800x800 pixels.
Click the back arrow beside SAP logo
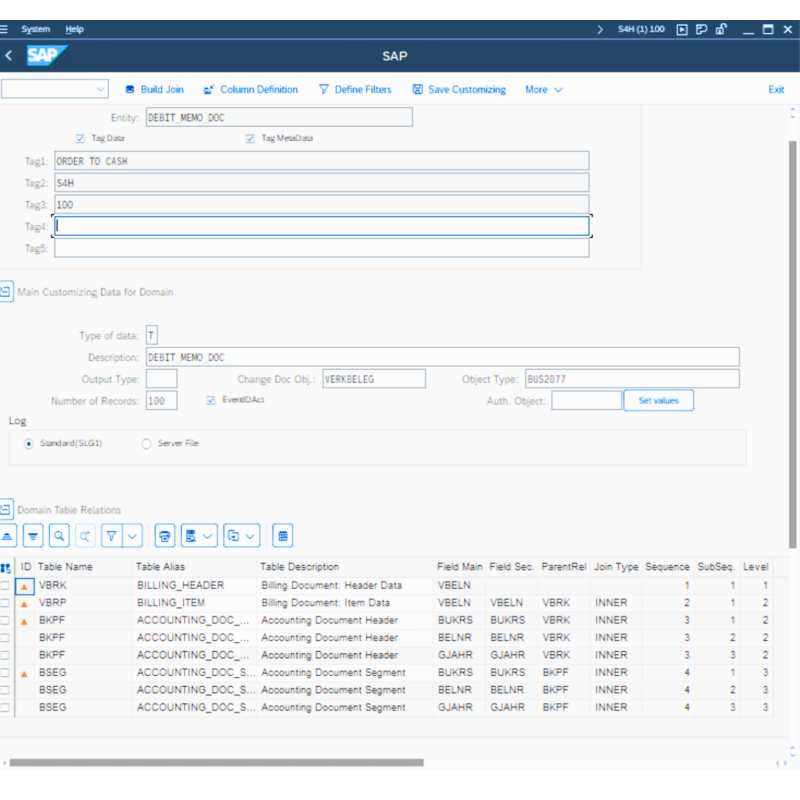click(9, 56)
